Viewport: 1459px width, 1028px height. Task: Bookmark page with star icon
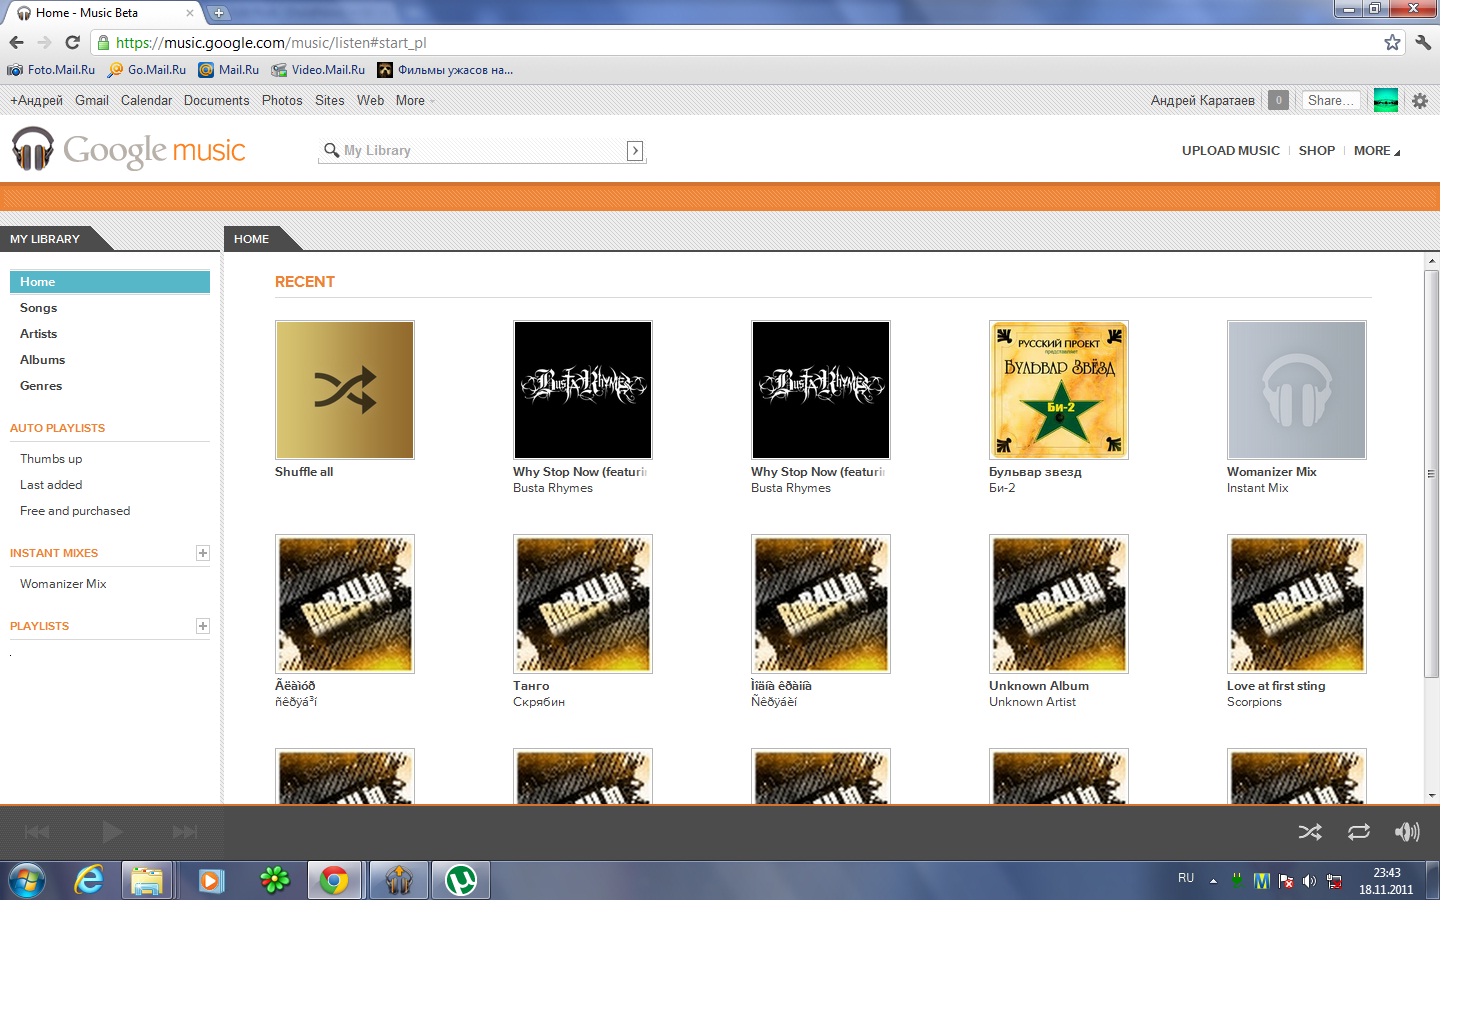point(1392,42)
